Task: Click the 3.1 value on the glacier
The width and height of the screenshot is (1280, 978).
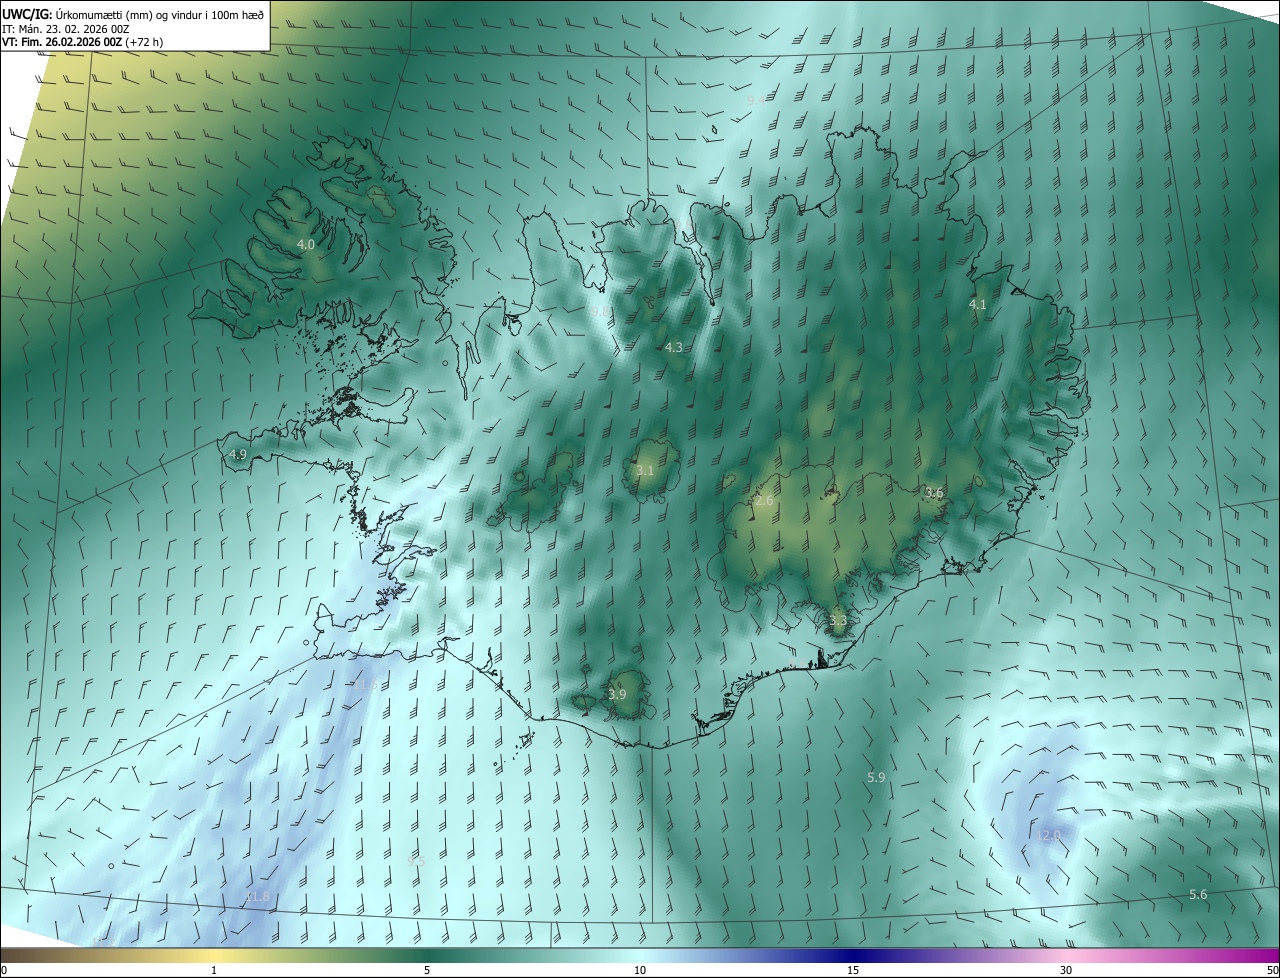Action: tap(645, 470)
